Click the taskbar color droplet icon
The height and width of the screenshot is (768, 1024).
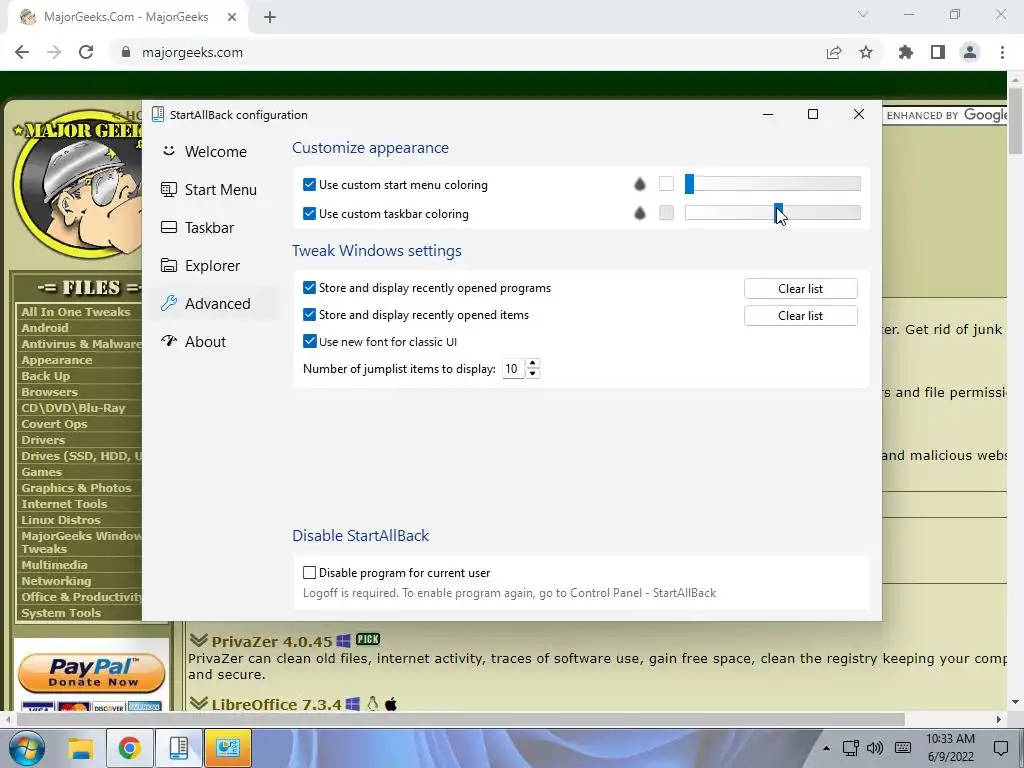pyautogui.click(x=640, y=213)
